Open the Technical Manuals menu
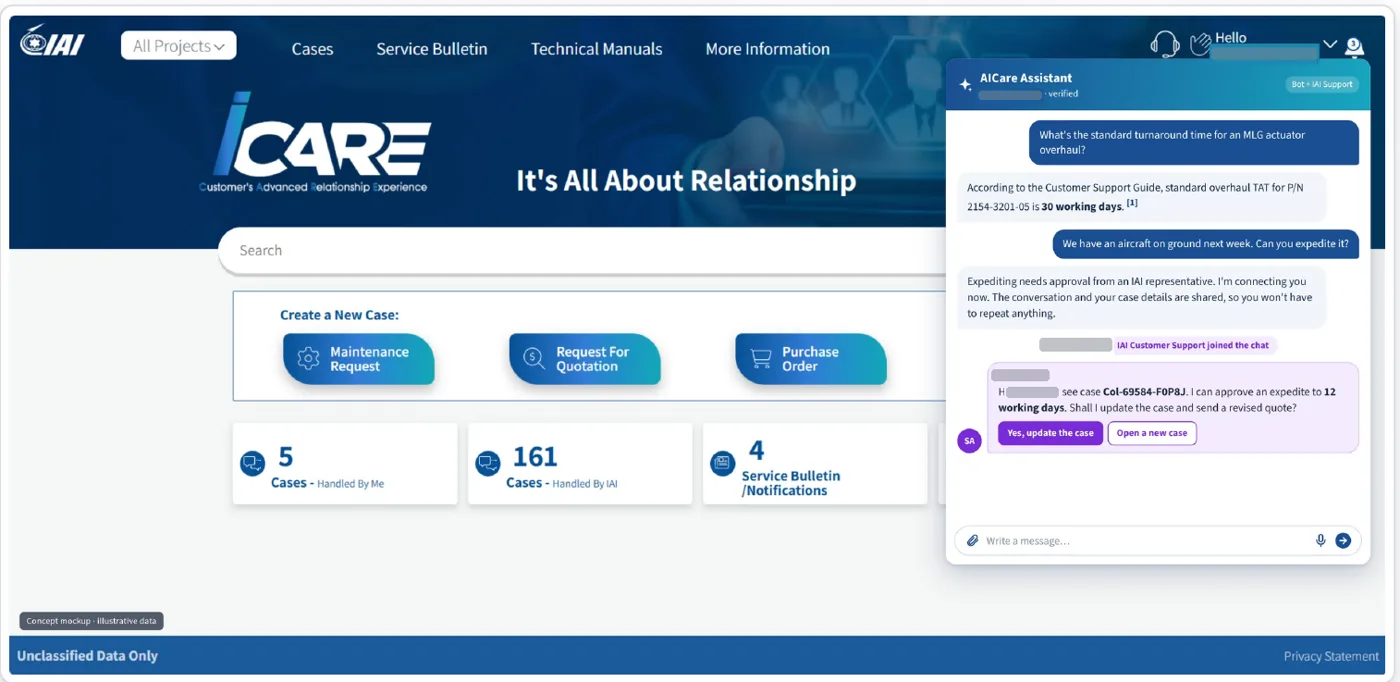Screen dimensions: 1400x682 [x=597, y=49]
